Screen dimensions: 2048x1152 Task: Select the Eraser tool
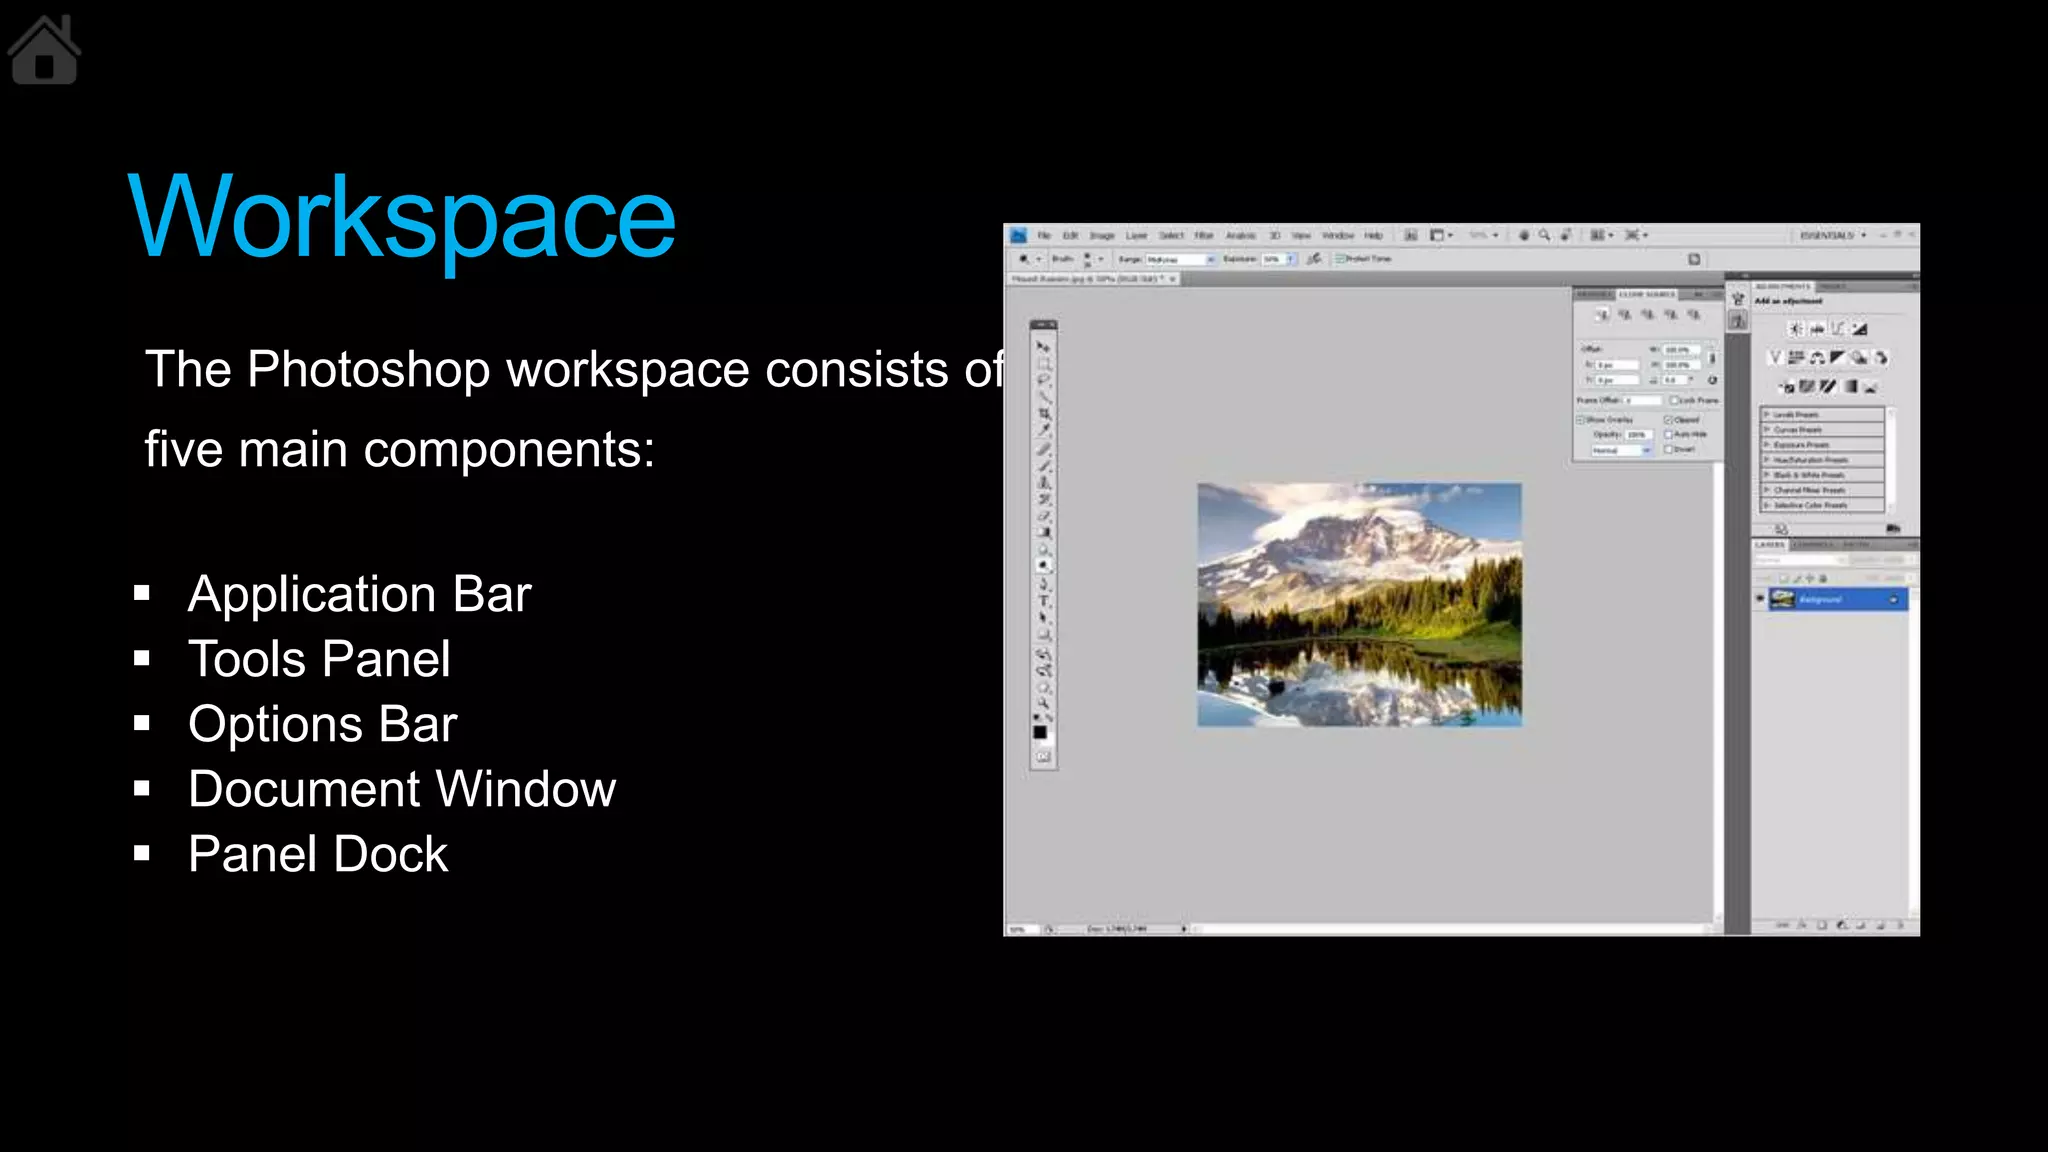pyautogui.click(x=1044, y=516)
